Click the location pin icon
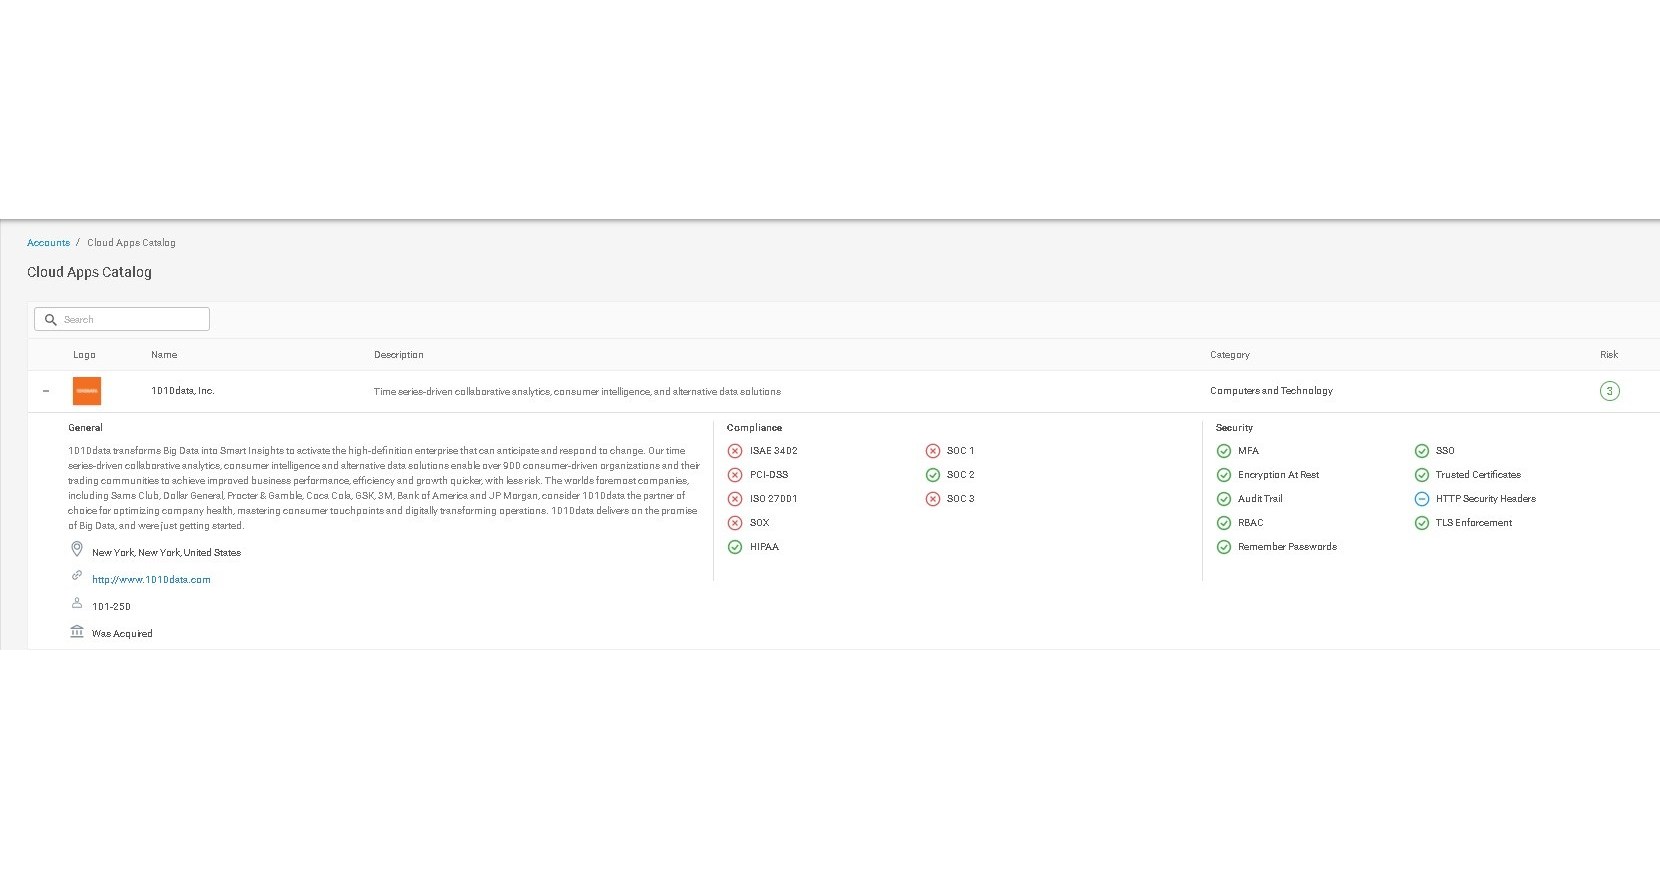 click(77, 549)
